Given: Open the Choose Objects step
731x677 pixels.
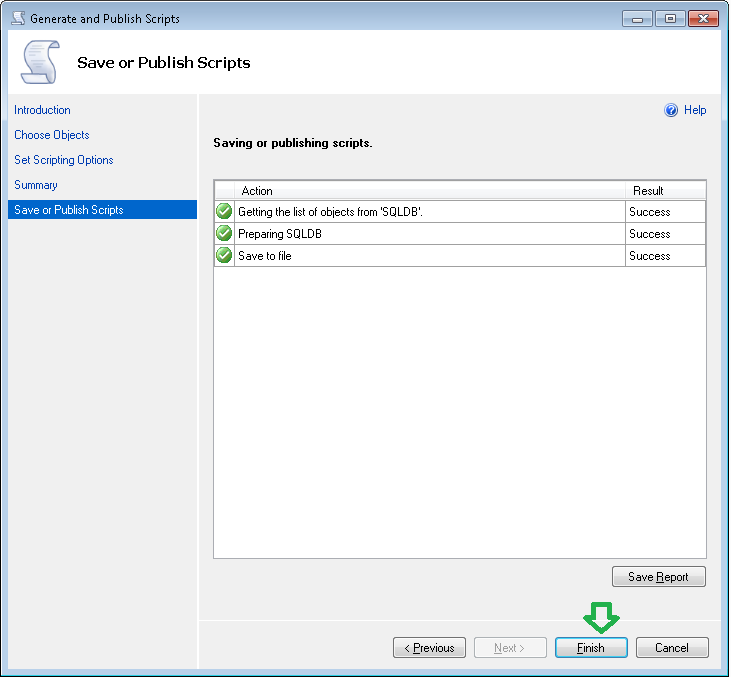Looking at the screenshot, I should click(52, 135).
